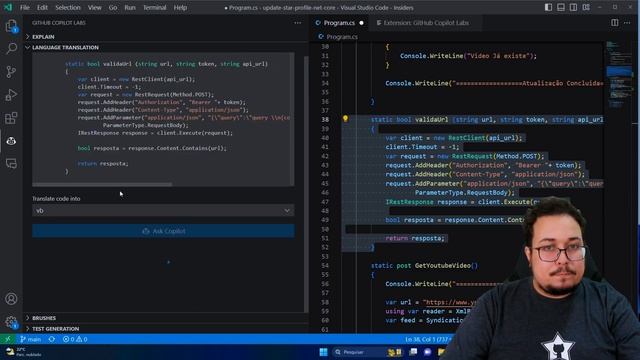Click the VS Code Insiders logo icon
The height and width of the screenshot is (360, 640).
click(8, 7)
